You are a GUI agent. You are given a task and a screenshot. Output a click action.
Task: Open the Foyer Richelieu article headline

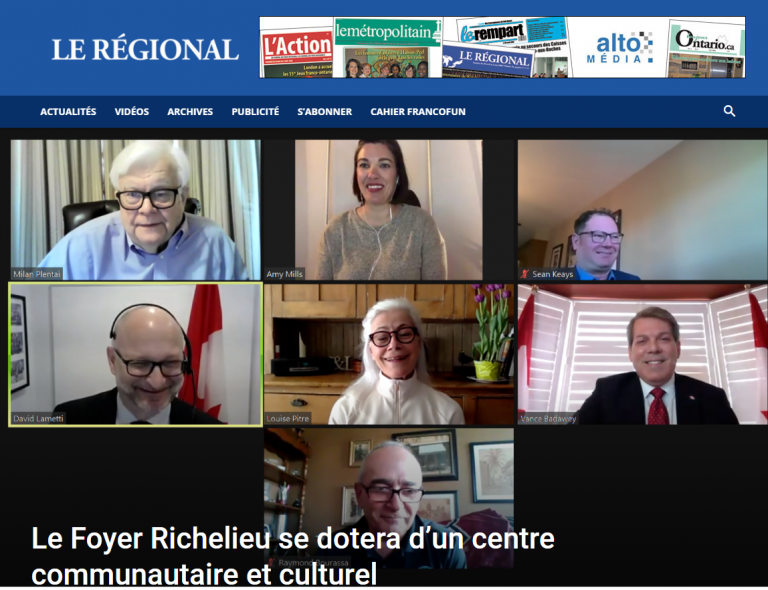pyautogui.click(x=293, y=556)
